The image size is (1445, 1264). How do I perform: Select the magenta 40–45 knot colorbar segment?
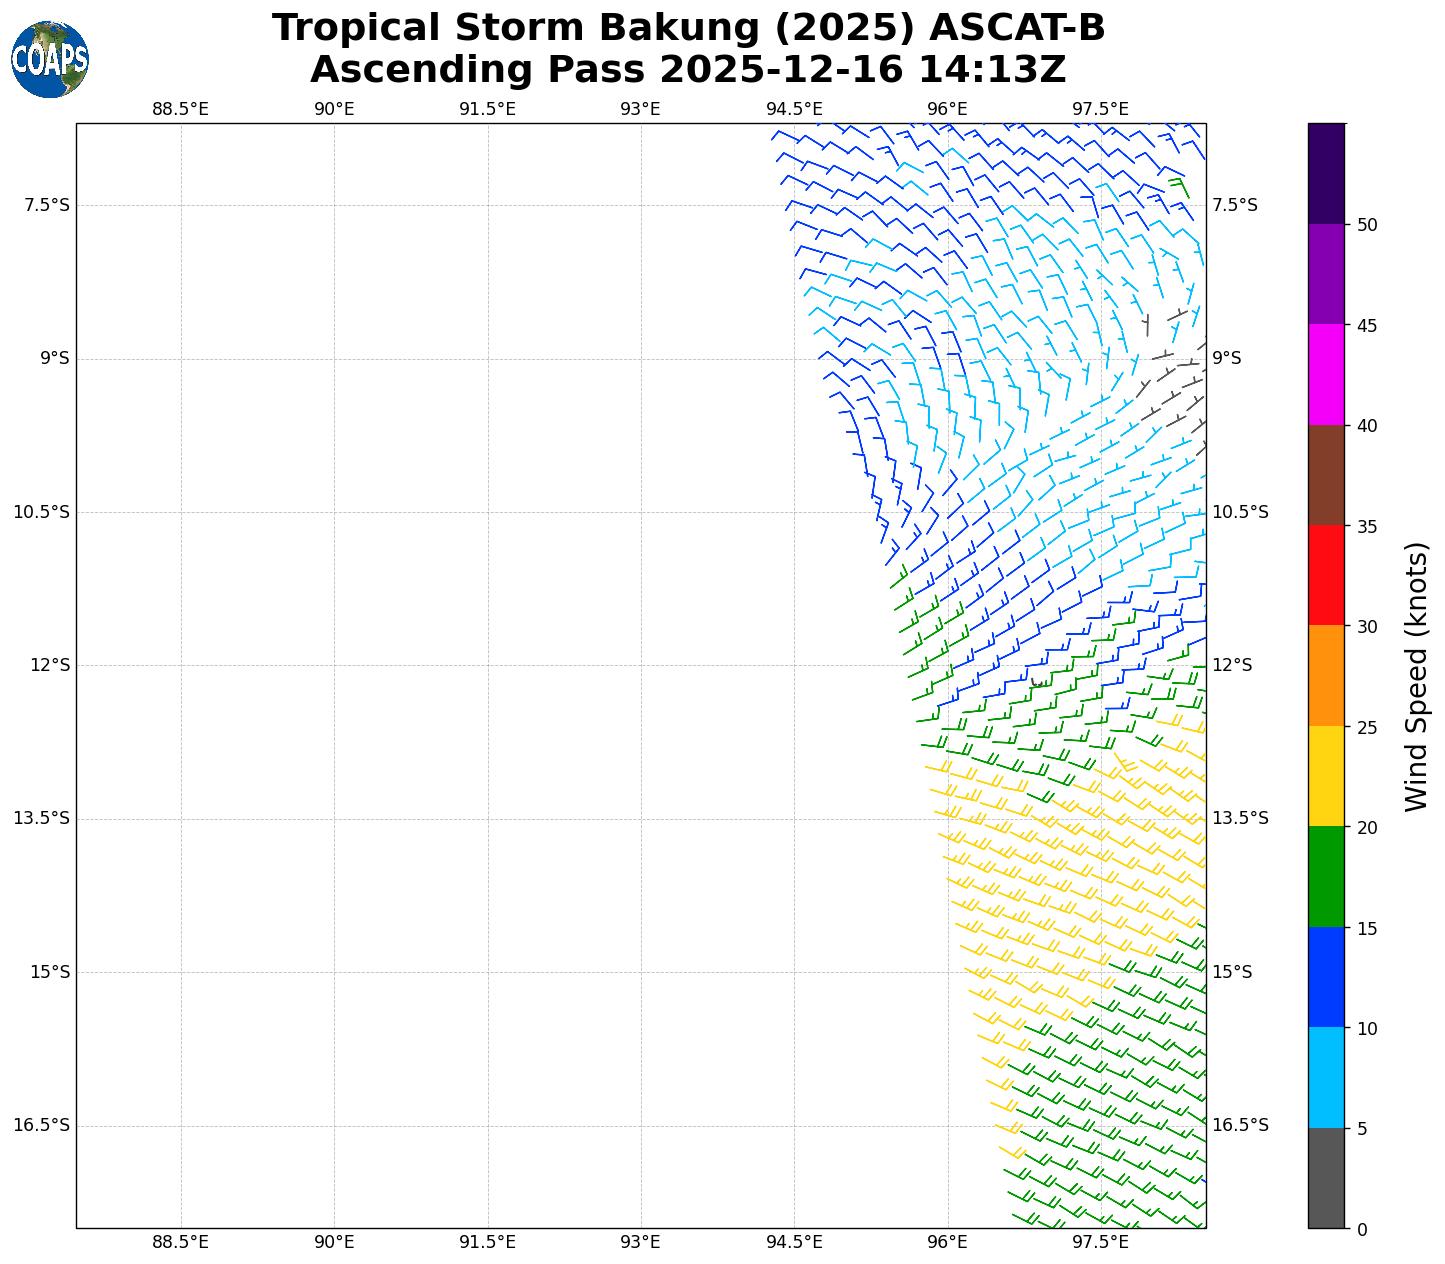pos(1326,374)
